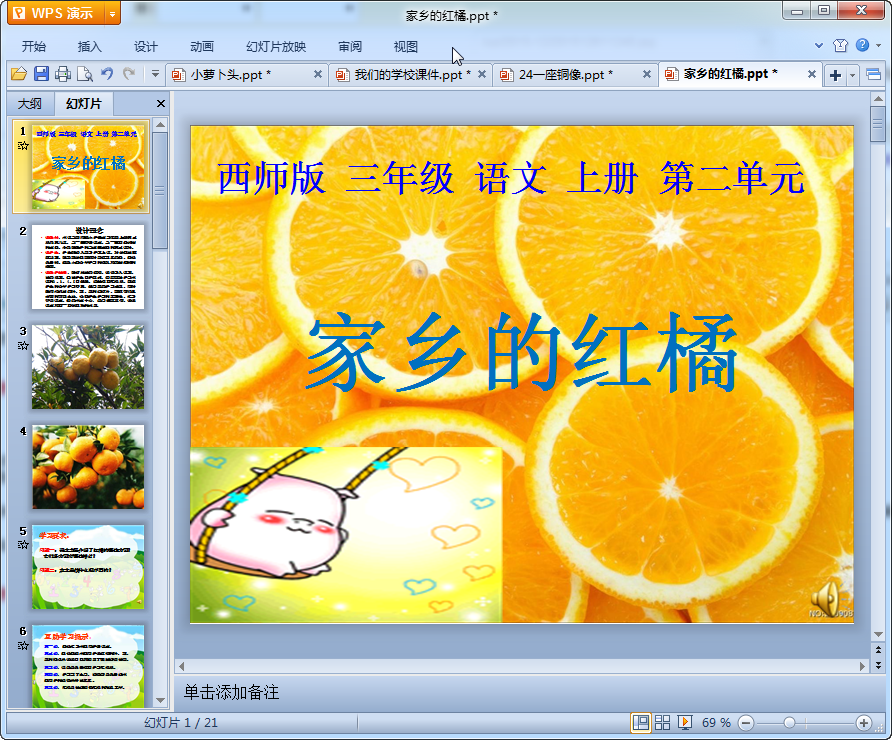Close the 我们的学校课件.ppt tab
This screenshot has height=740, width=892.
click(482, 74)
